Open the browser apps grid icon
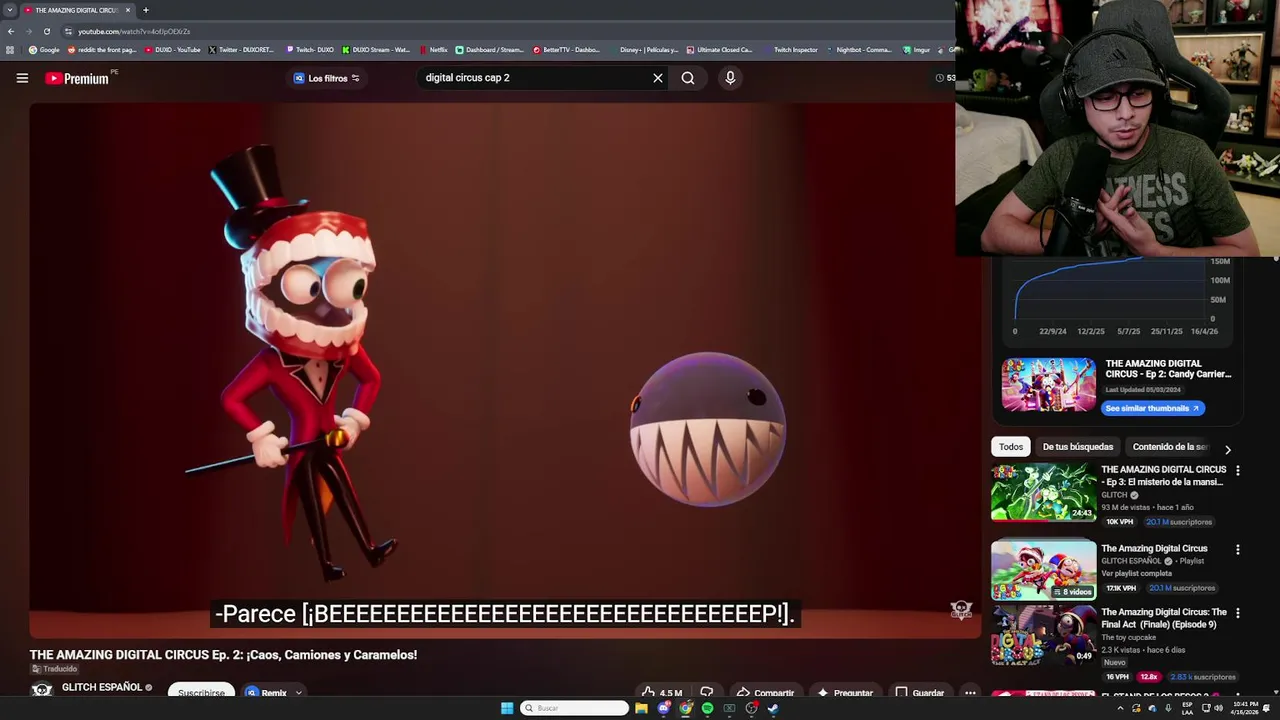Screen dimensions: 1280x720 click(x=10, y=50)
